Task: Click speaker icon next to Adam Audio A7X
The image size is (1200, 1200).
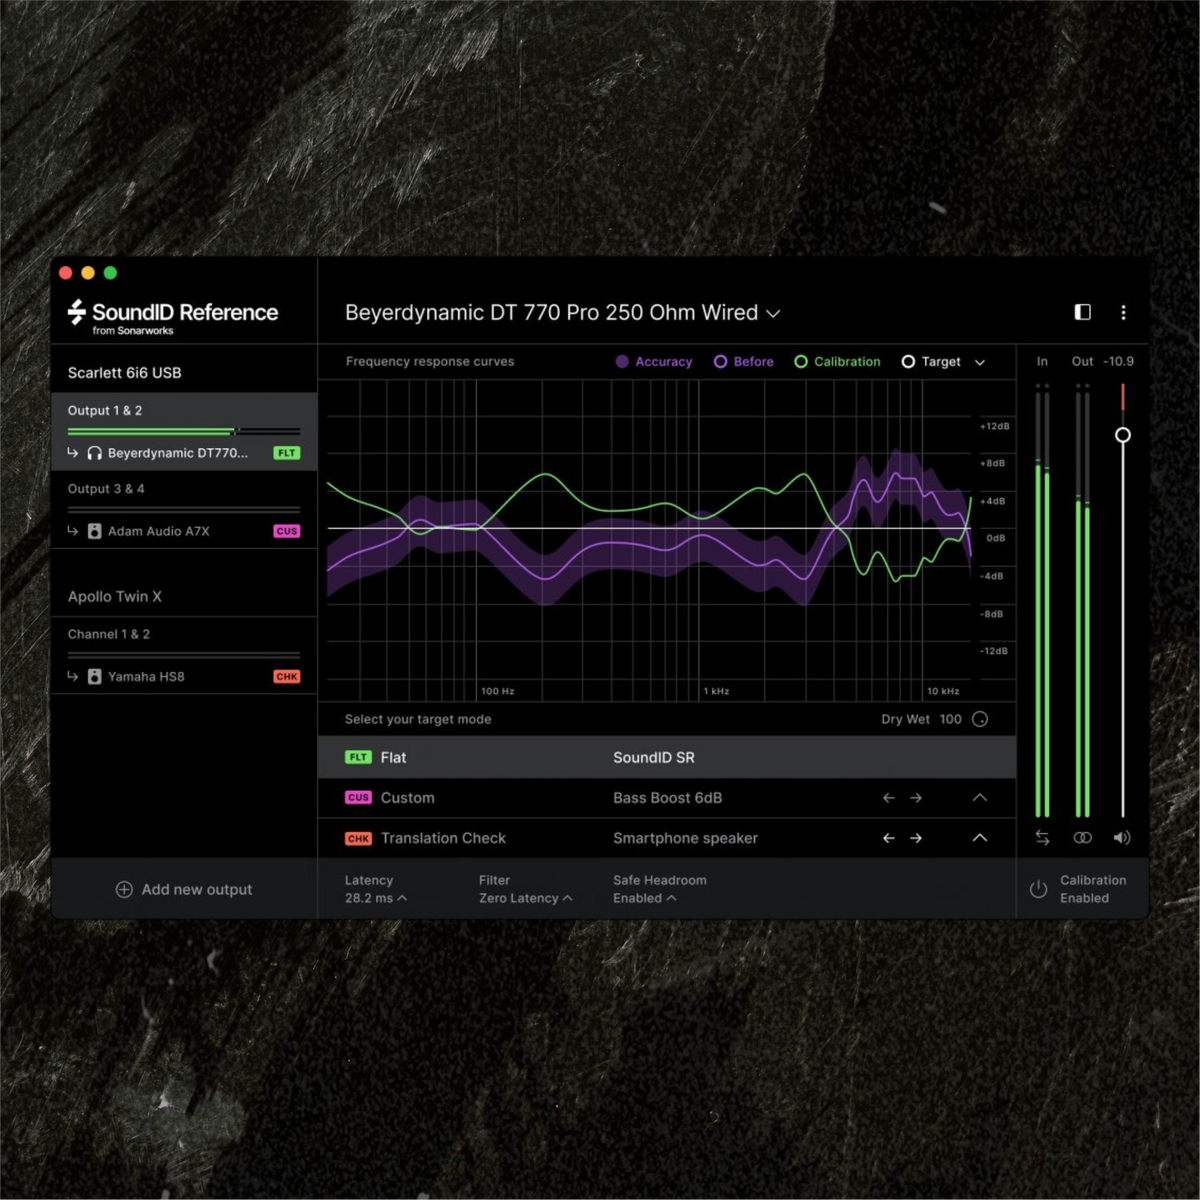Action: pyautogui.click(x=94, y=531)
